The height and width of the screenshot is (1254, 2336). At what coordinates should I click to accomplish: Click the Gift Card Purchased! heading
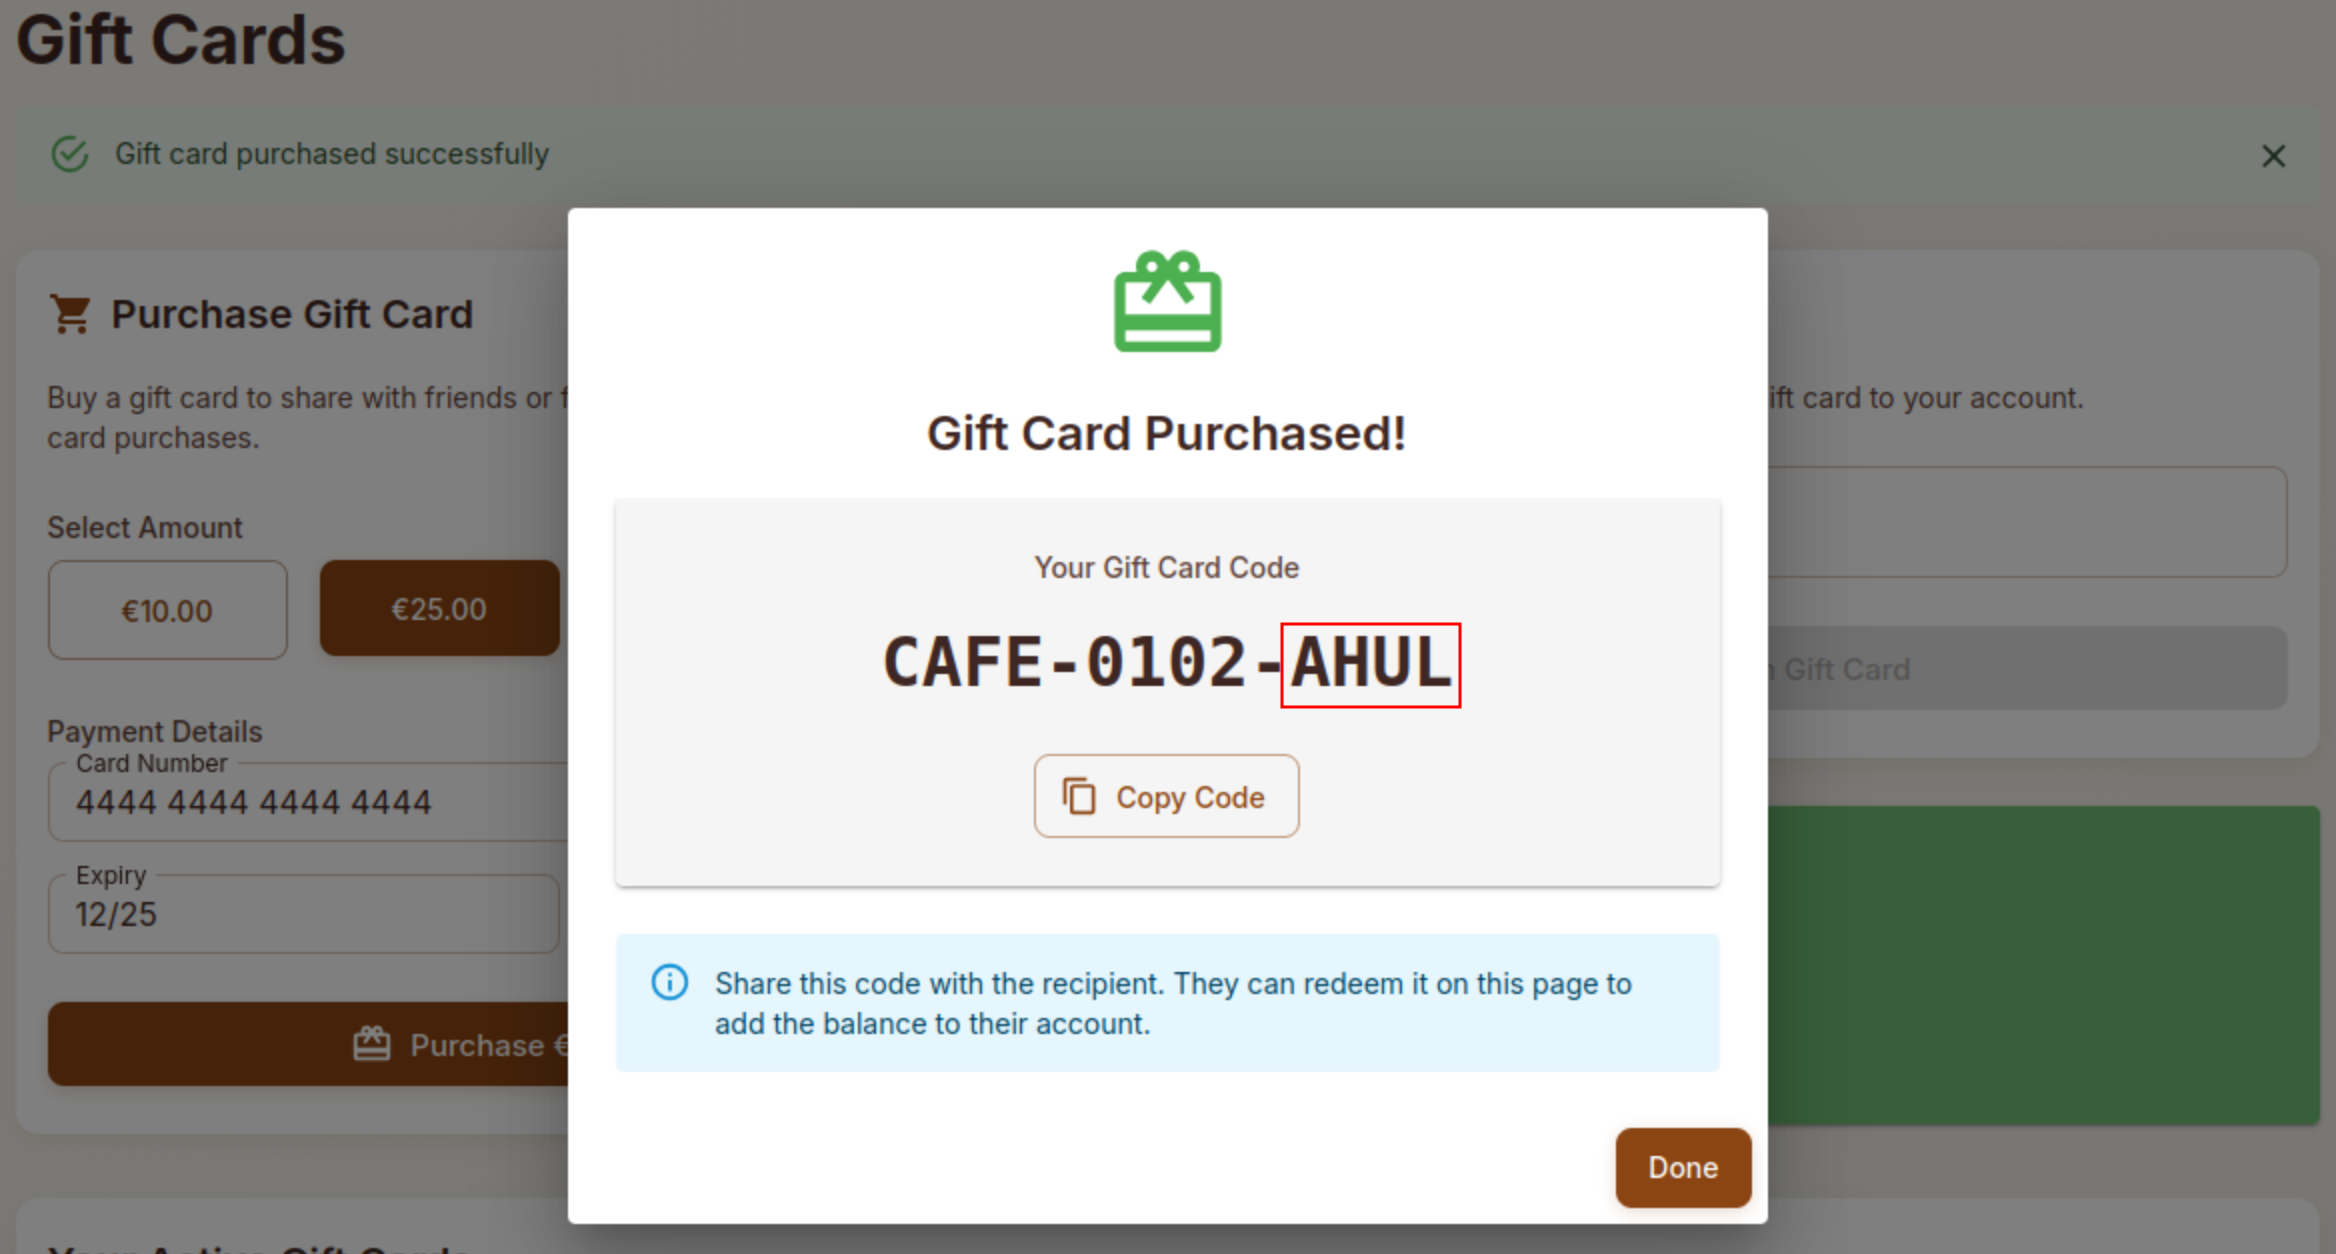(x=1167, y=433)
